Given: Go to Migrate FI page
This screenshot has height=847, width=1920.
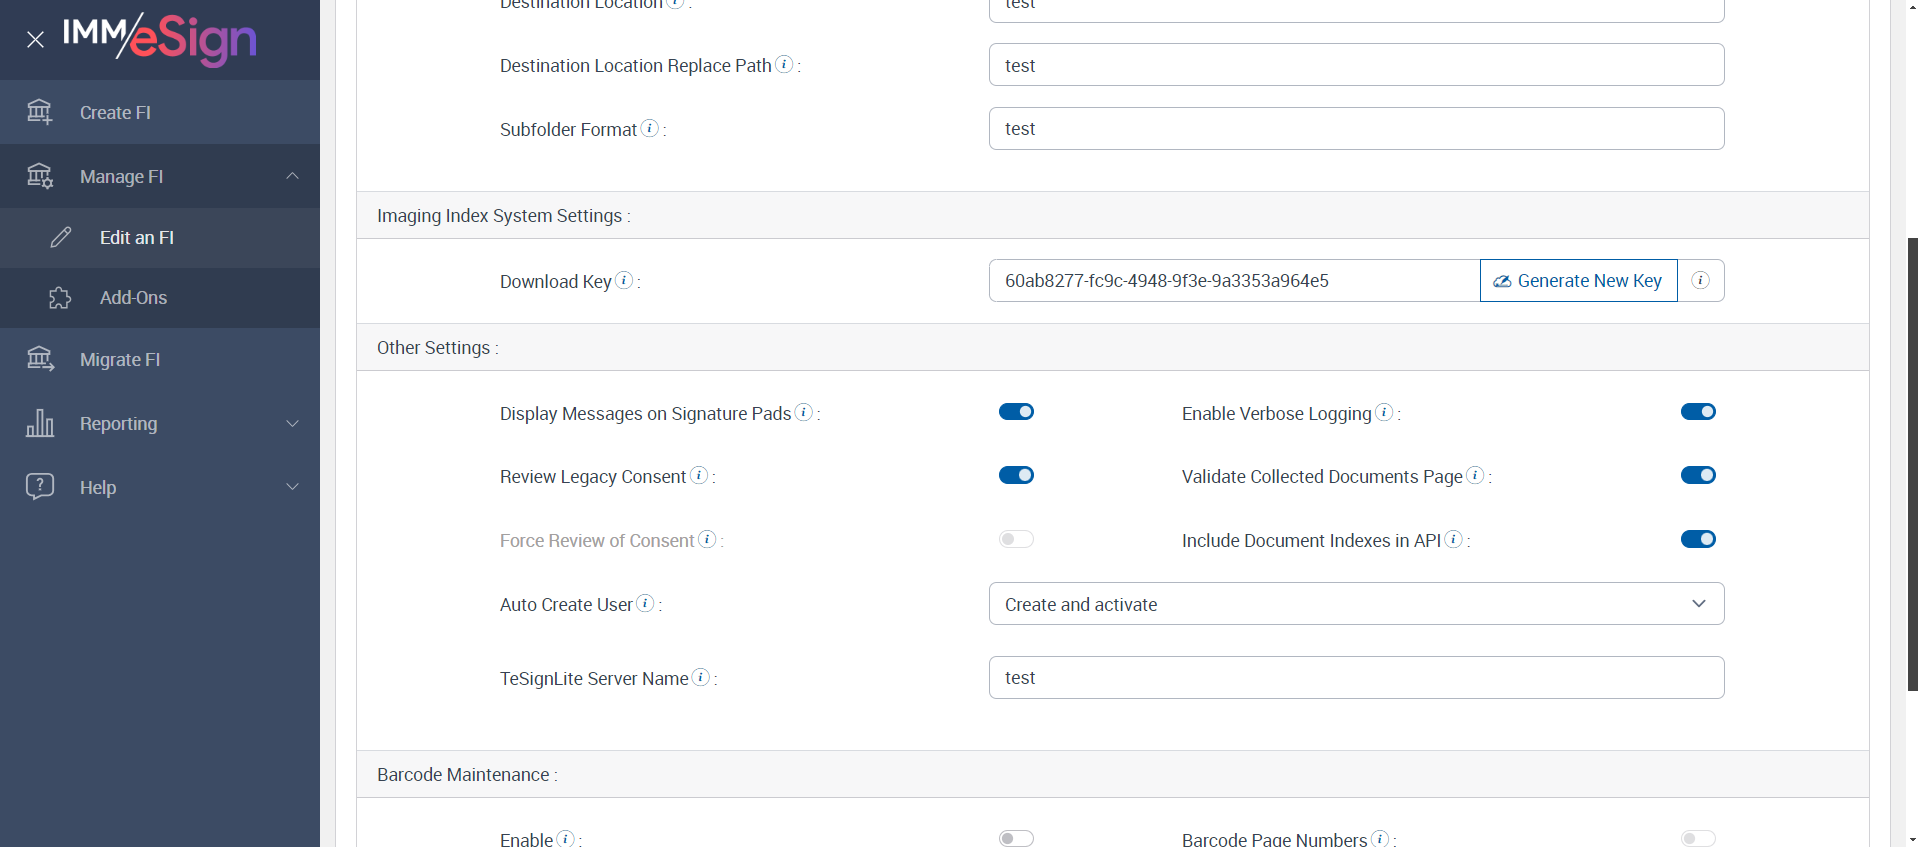Looking at the screenshot, I should pos(120,360).
